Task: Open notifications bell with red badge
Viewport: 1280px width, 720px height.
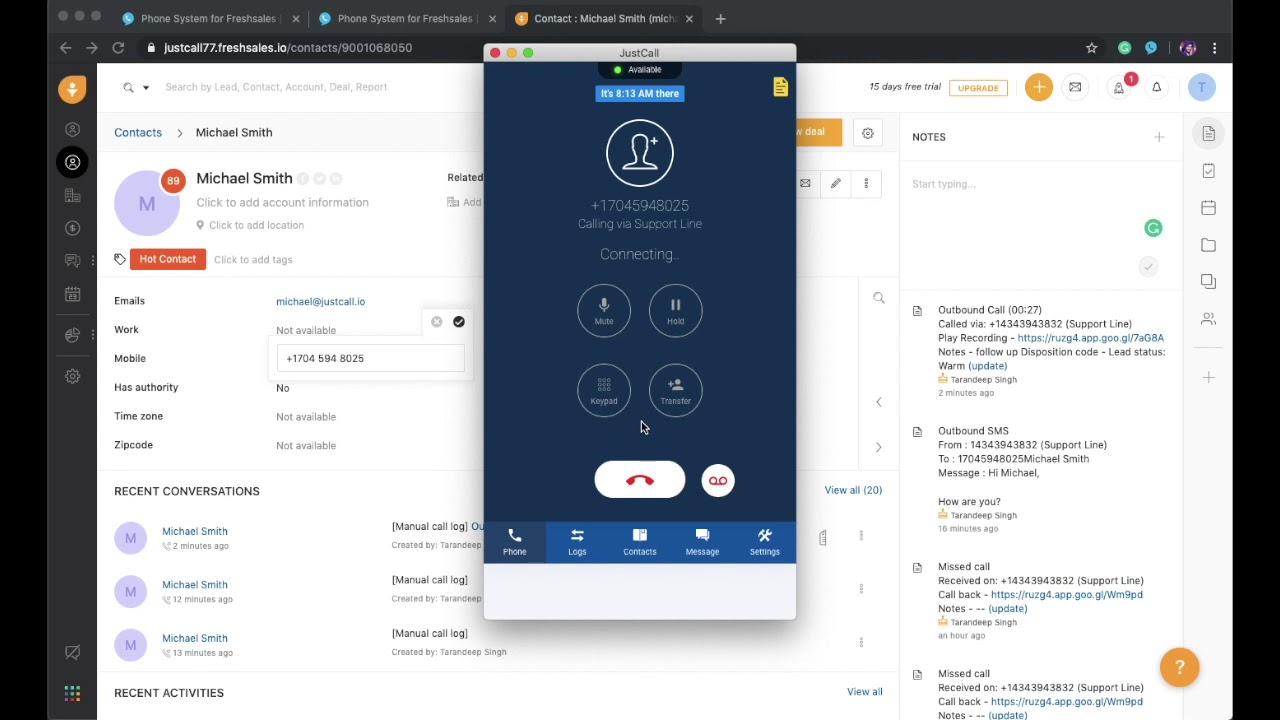Action: (1120, 87)
